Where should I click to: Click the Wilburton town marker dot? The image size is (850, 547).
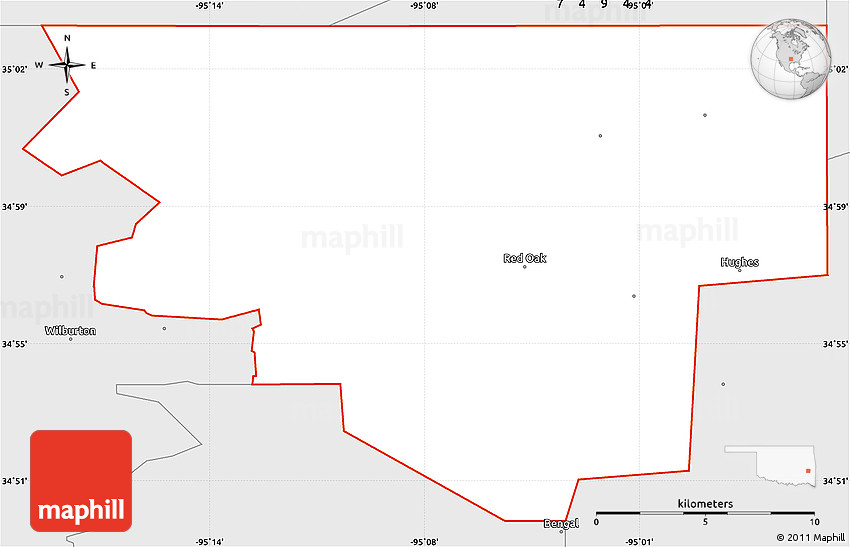(x=70, y=339)
